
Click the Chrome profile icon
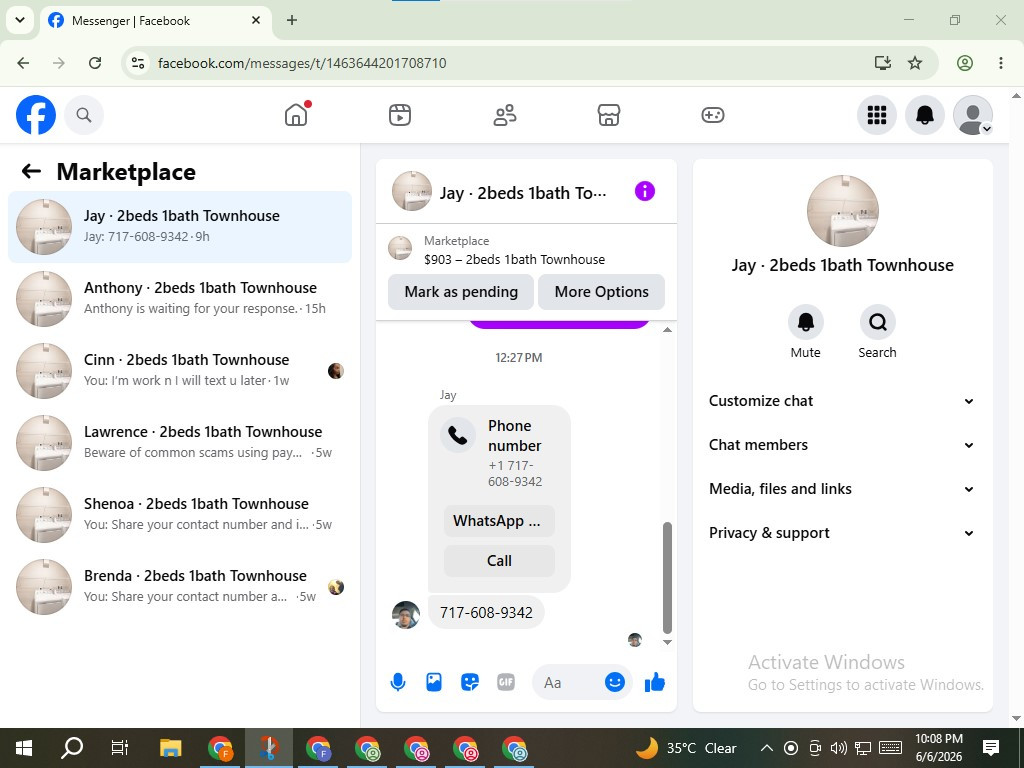pyautogui.click(x=965, y=63)
